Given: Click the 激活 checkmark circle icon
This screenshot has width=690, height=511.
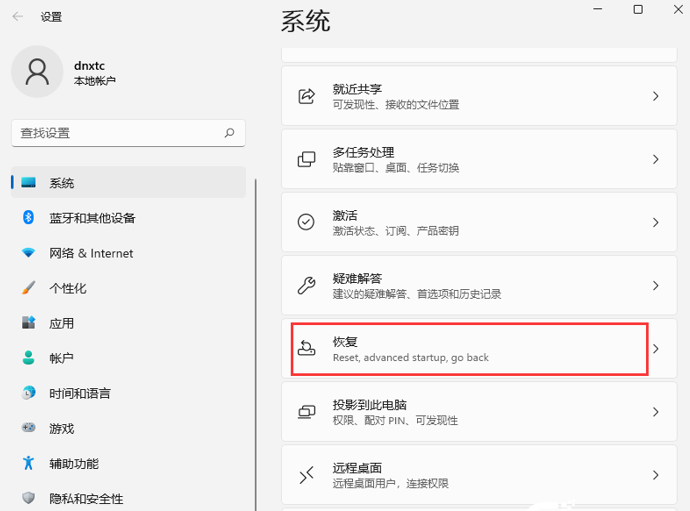Looking at the screenshot, I should [307, 222].
